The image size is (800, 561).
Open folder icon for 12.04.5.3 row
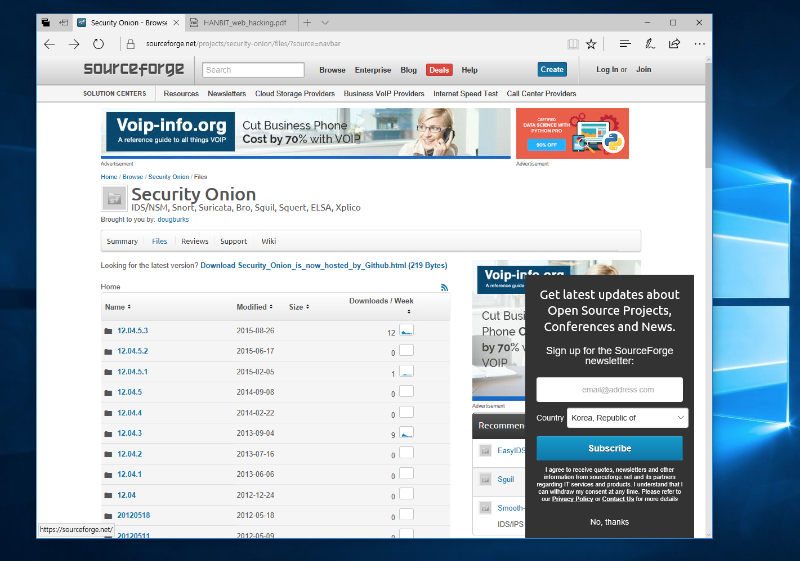pyautogui.click(x=108, y=331)
